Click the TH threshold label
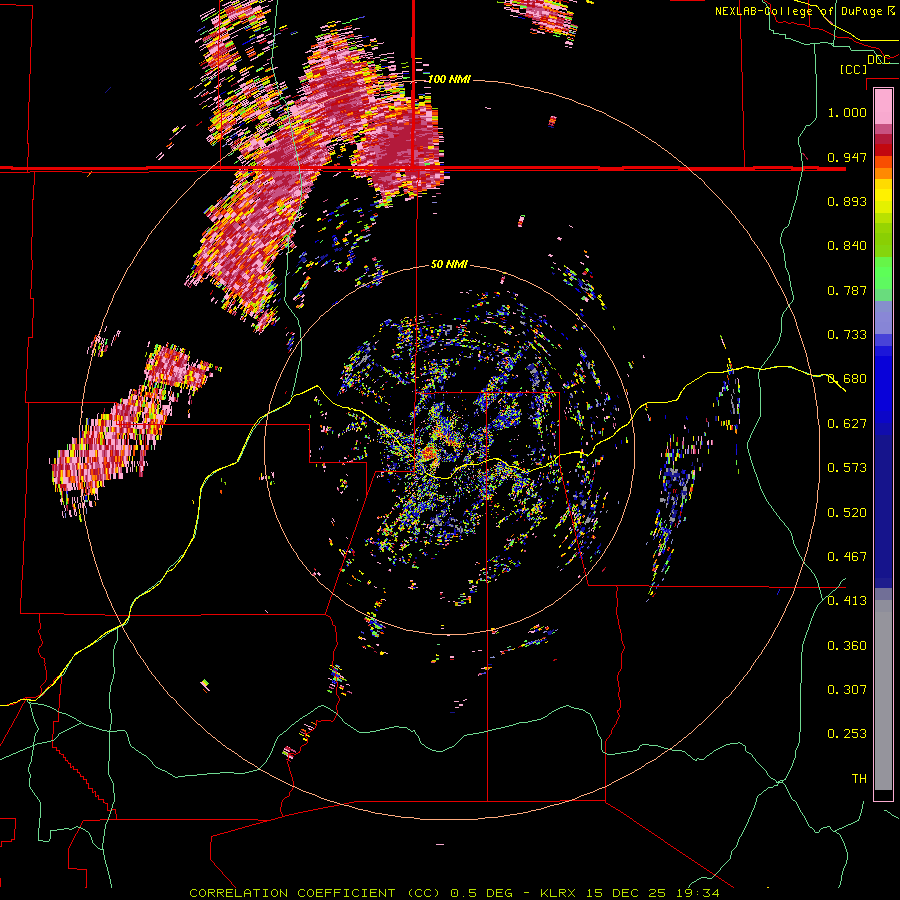The image size is (900, 900). click(859, 779)
